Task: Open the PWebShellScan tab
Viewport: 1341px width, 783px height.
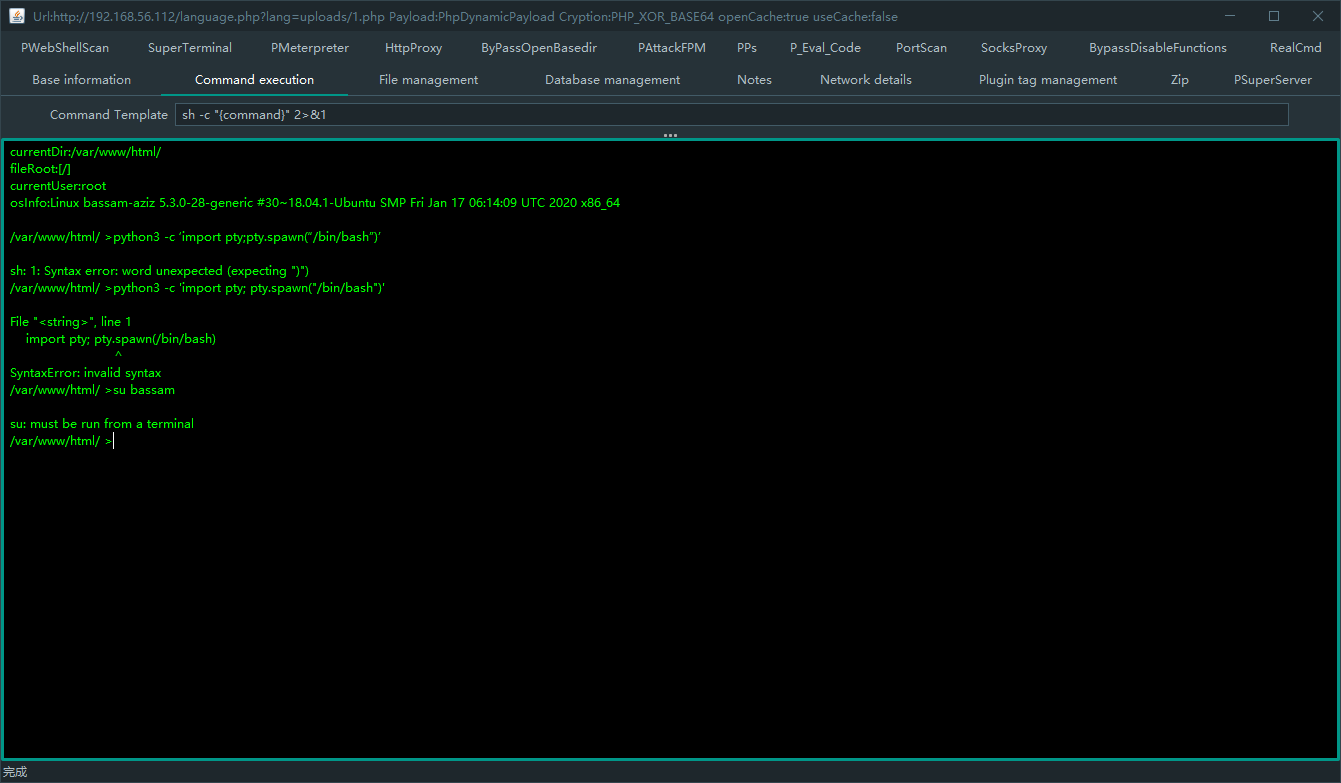Action: [65, 47]
